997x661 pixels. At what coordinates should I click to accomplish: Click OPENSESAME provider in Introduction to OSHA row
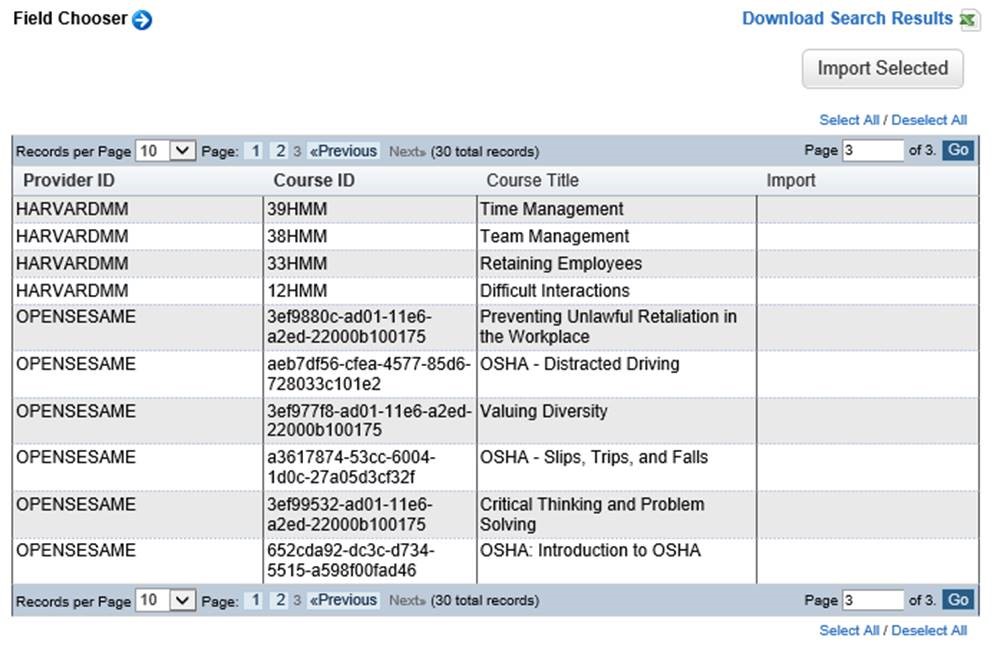click(x=76, y=550)
